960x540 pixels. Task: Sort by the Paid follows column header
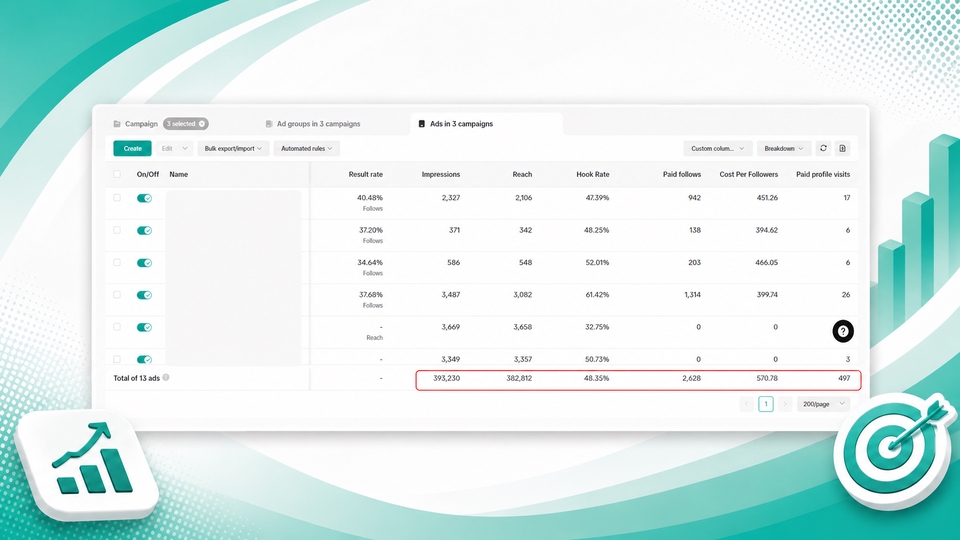click(682, 174)
